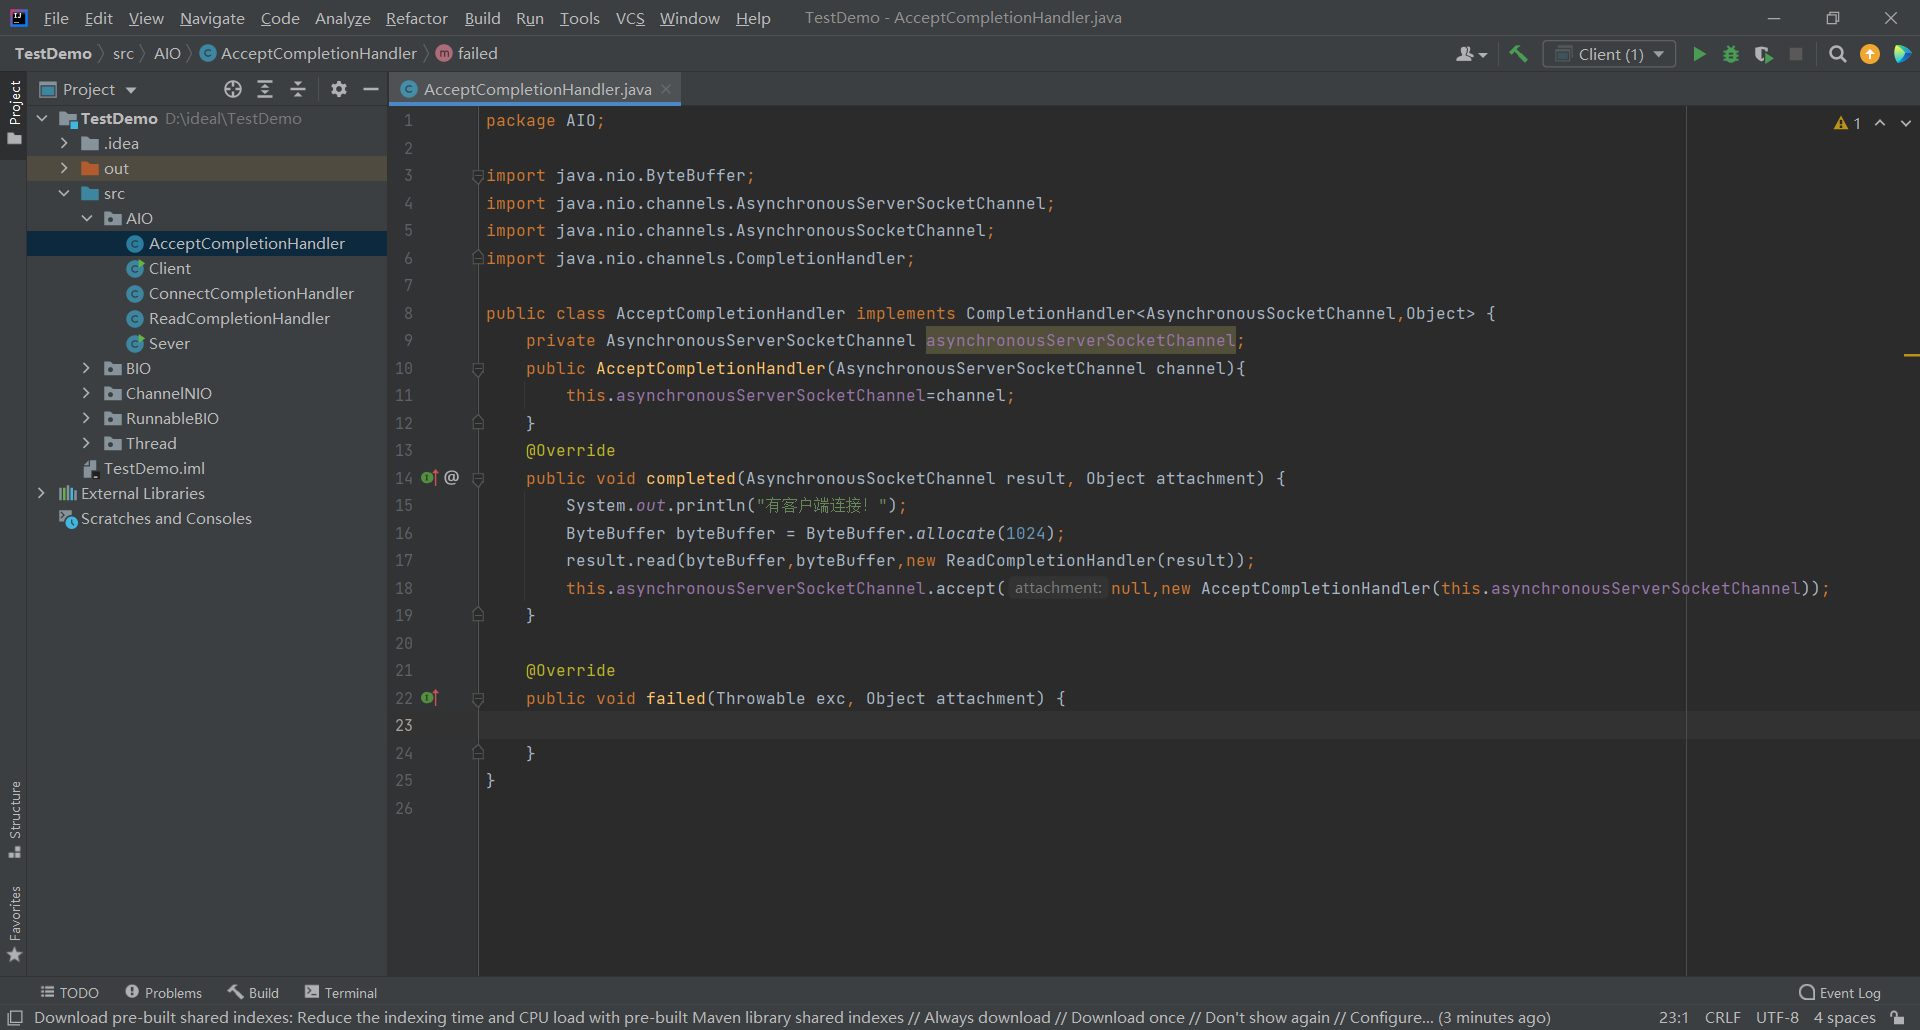This screenshot has height=1030, width=1920.
Task: Click the IDE update orange arrow icon
Action: click(1870, 54)
